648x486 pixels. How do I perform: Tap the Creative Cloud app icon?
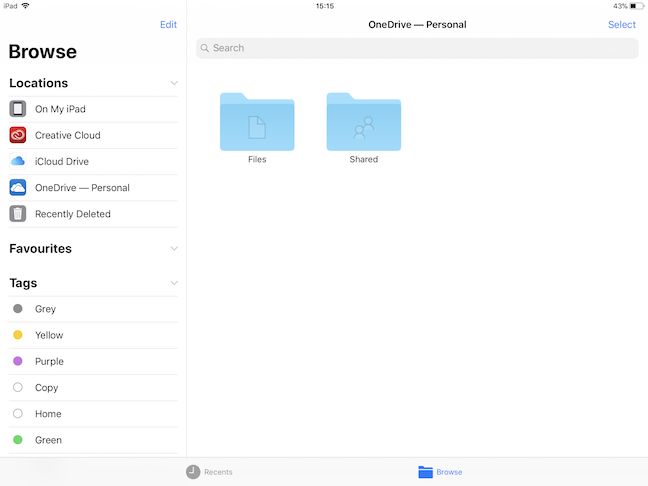18,135
